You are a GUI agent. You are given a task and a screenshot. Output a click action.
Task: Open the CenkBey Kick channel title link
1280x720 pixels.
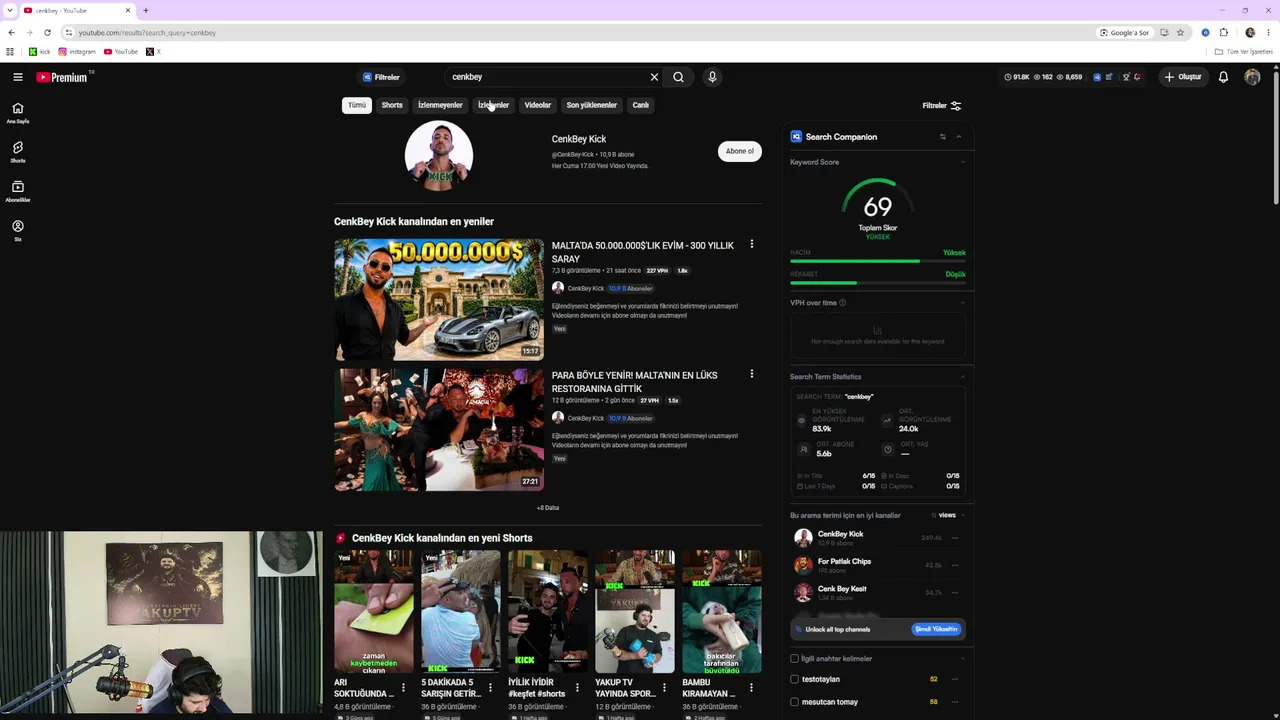579,139
